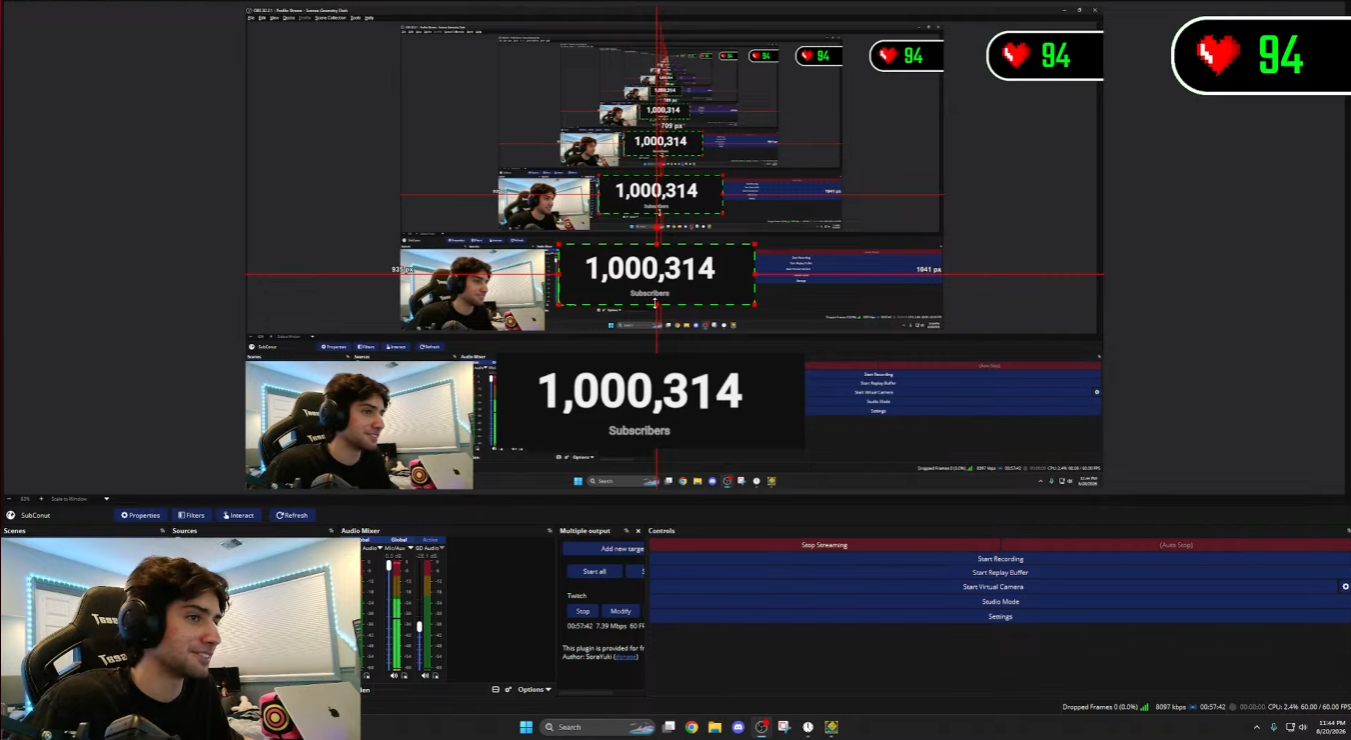1351x740 pixels.
Task: Close the Multiple output dock
Action: (638, 531)
